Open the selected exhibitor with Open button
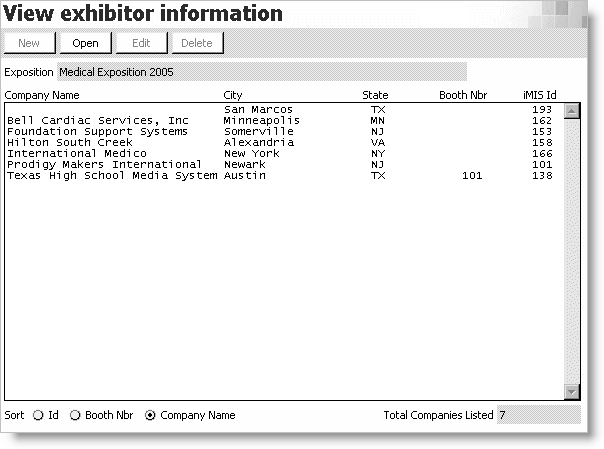Viewport: 604px width, 449px height. (x=85, y=43)
